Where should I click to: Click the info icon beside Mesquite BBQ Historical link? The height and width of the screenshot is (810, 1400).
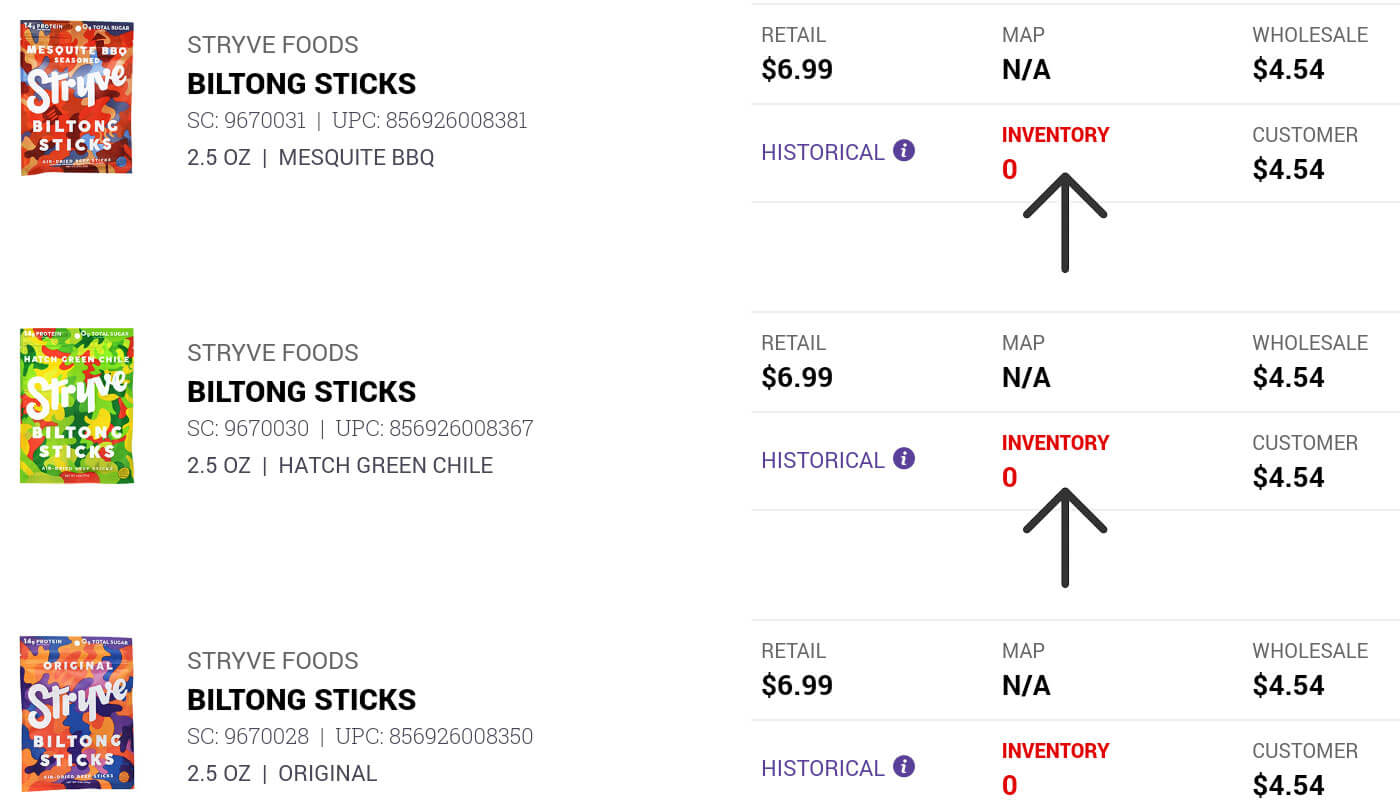[x=903, y=151]
